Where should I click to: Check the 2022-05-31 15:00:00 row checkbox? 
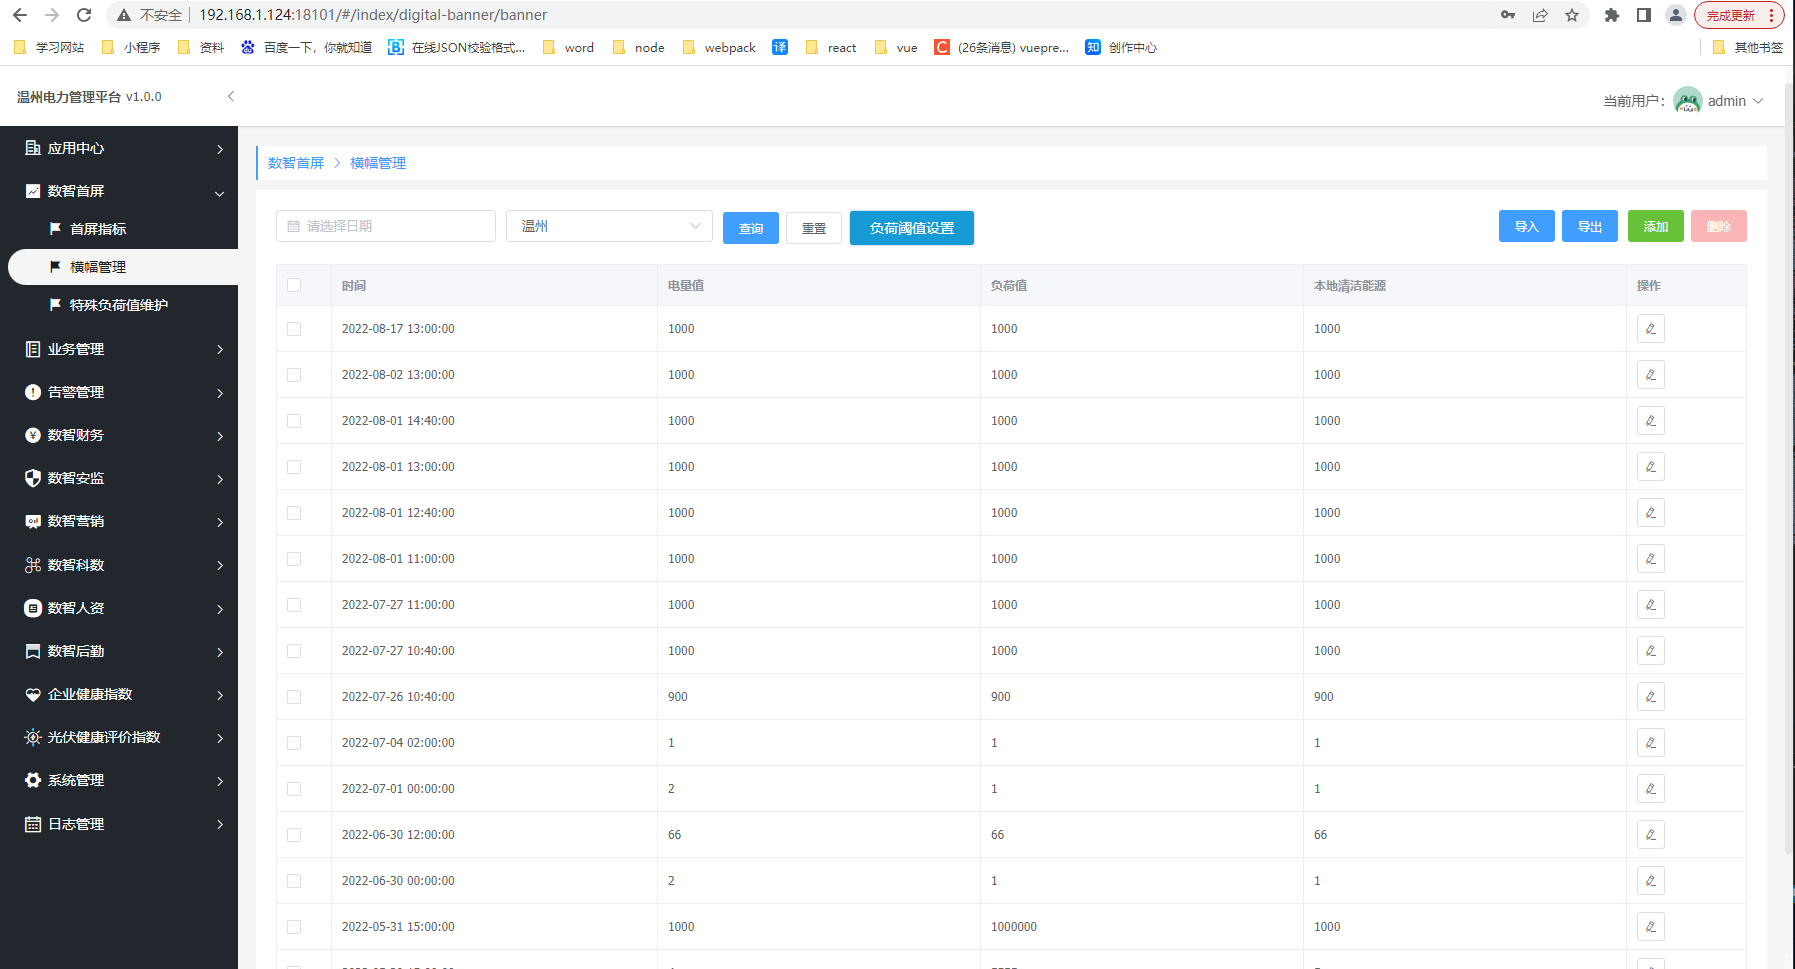pos(294,927)
